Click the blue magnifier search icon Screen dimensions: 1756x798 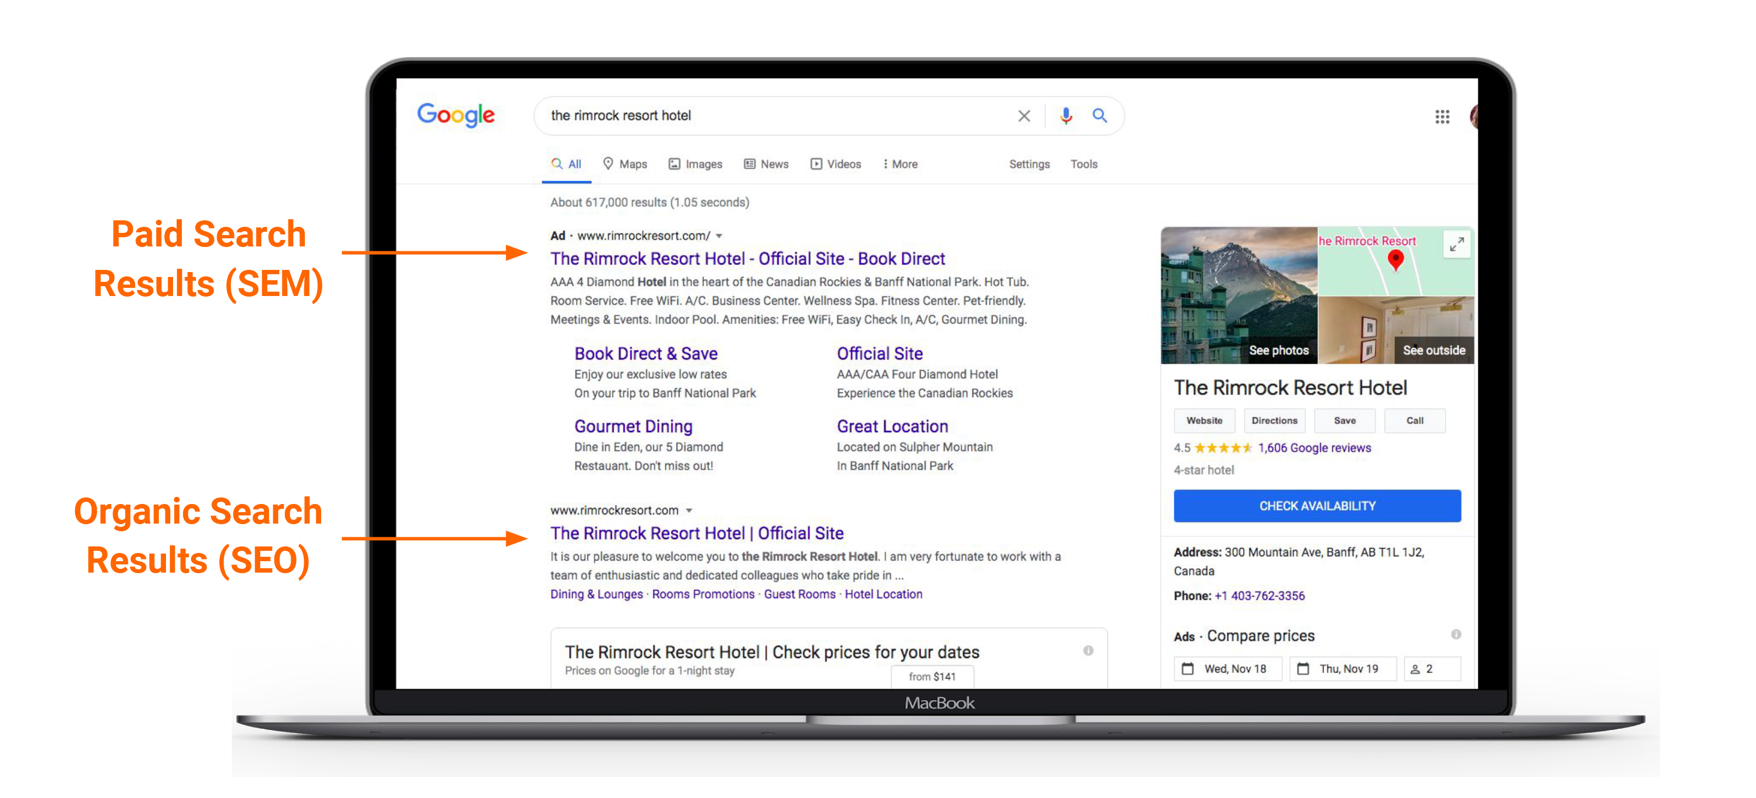[x=1100, y=116]
